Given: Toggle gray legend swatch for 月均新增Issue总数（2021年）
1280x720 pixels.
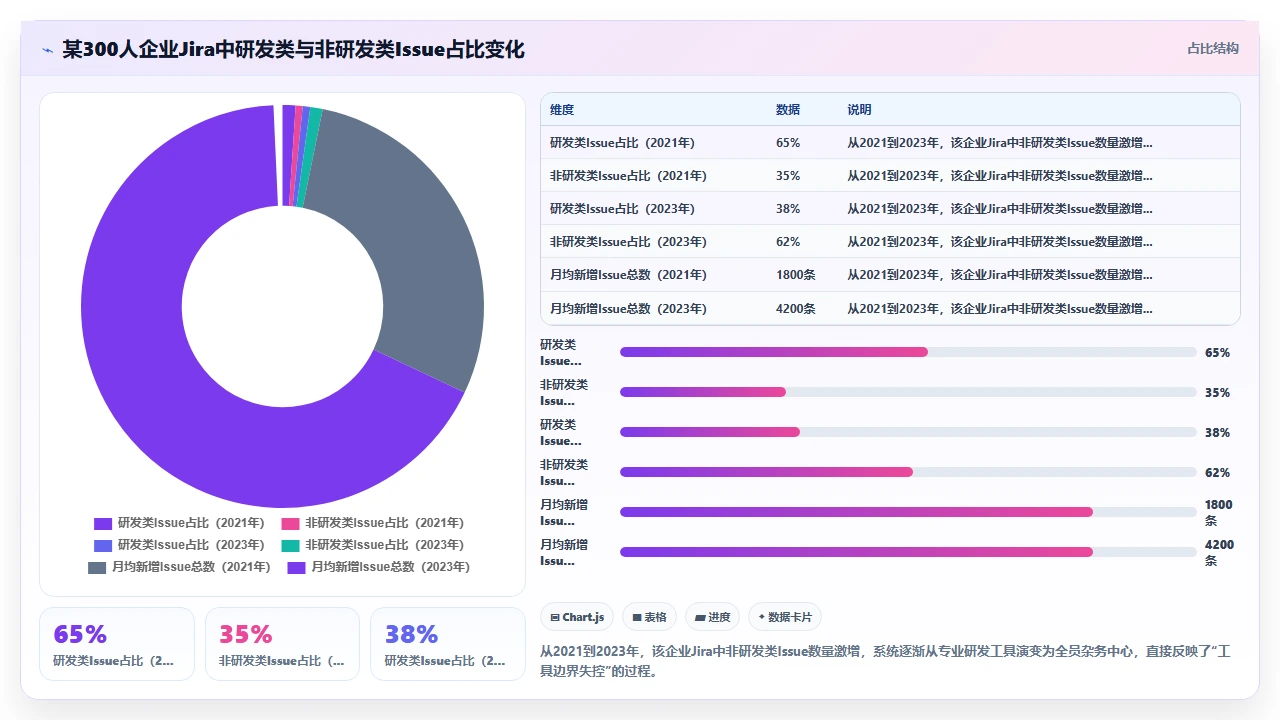Looking at the screenshot, I should point(97,567).
